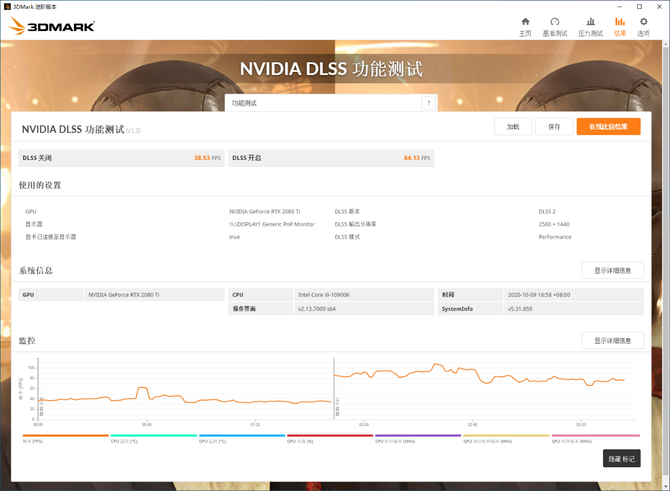Toggle the GPU temperature legend line

coord(241,437)
